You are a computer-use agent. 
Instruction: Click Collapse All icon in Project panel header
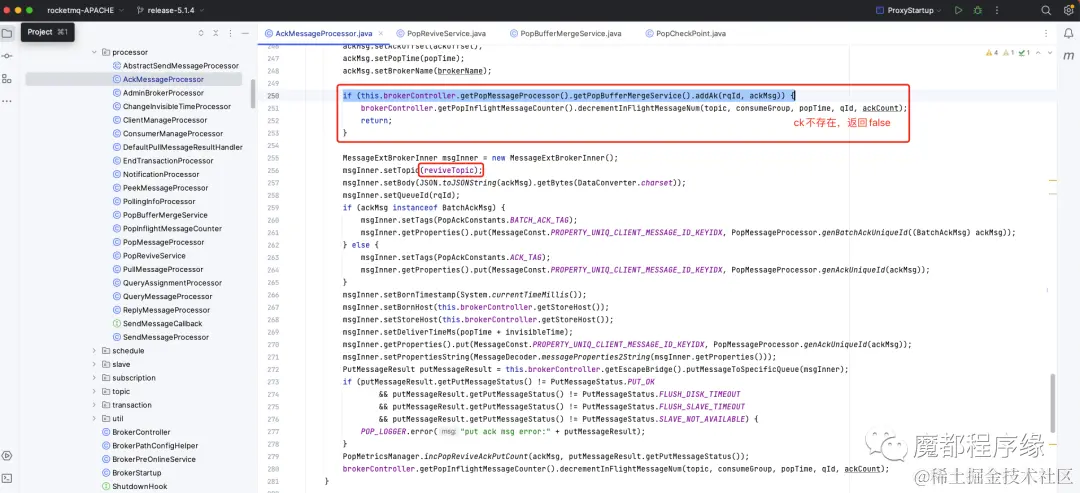click(216, 33)
